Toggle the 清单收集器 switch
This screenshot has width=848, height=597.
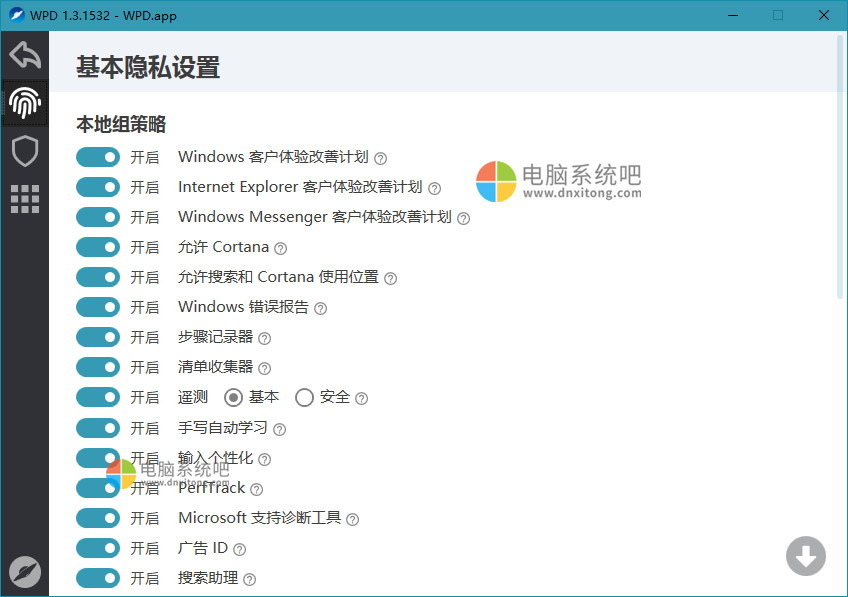click(x=98, y=367)
